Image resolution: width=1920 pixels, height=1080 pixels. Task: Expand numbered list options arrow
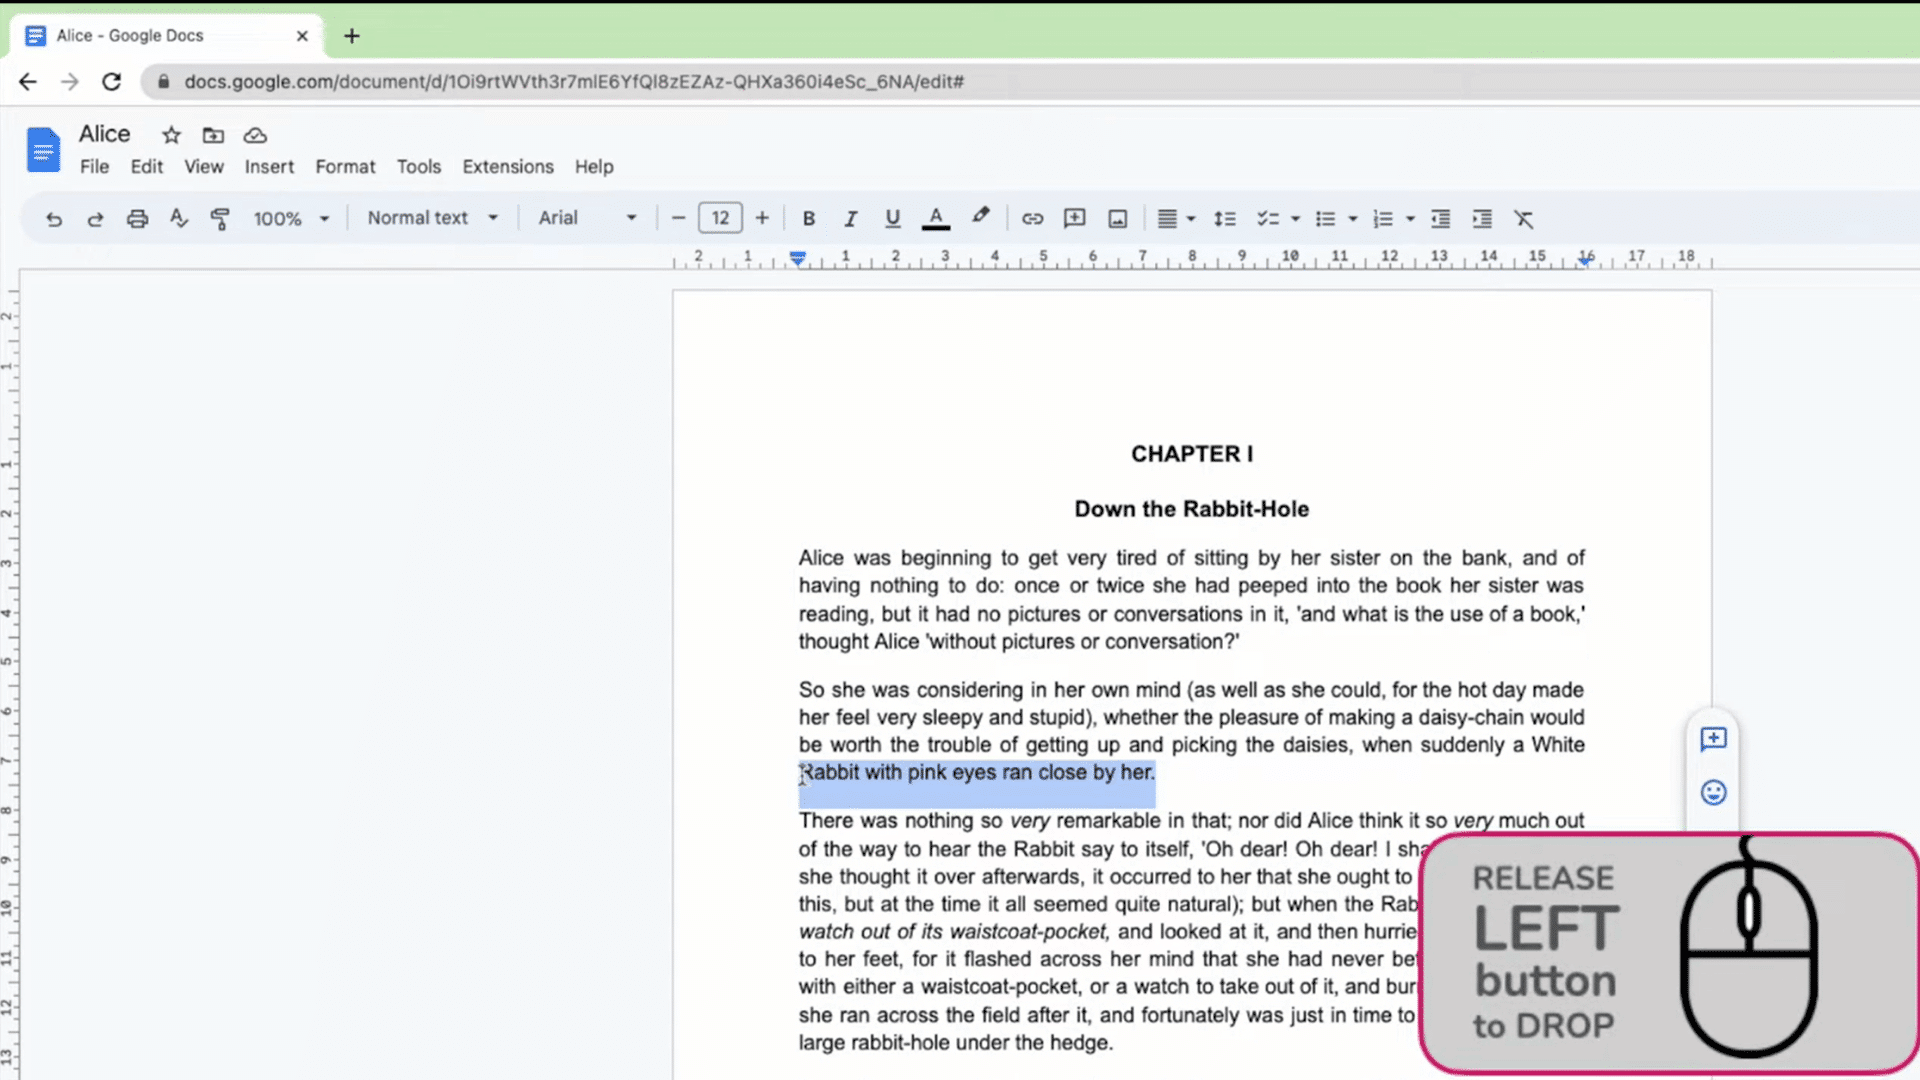point(1410,219)
